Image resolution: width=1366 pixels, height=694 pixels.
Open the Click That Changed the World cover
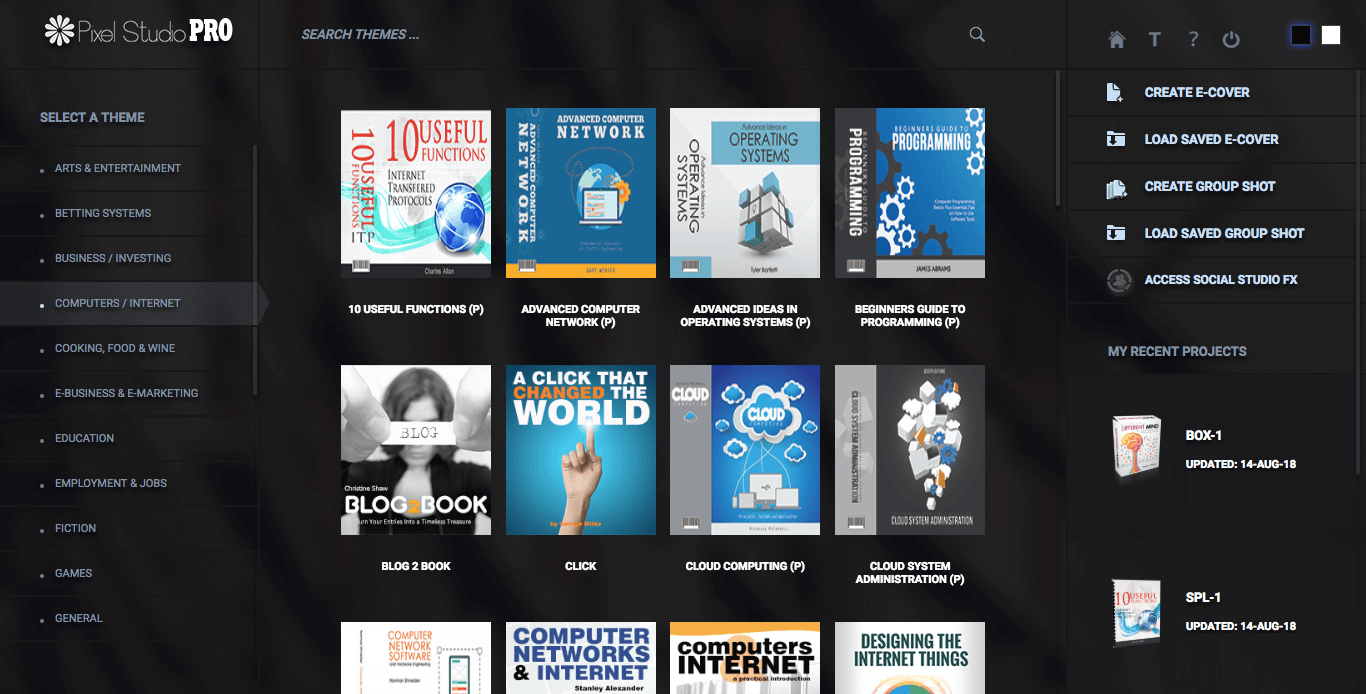coord(581,450)
